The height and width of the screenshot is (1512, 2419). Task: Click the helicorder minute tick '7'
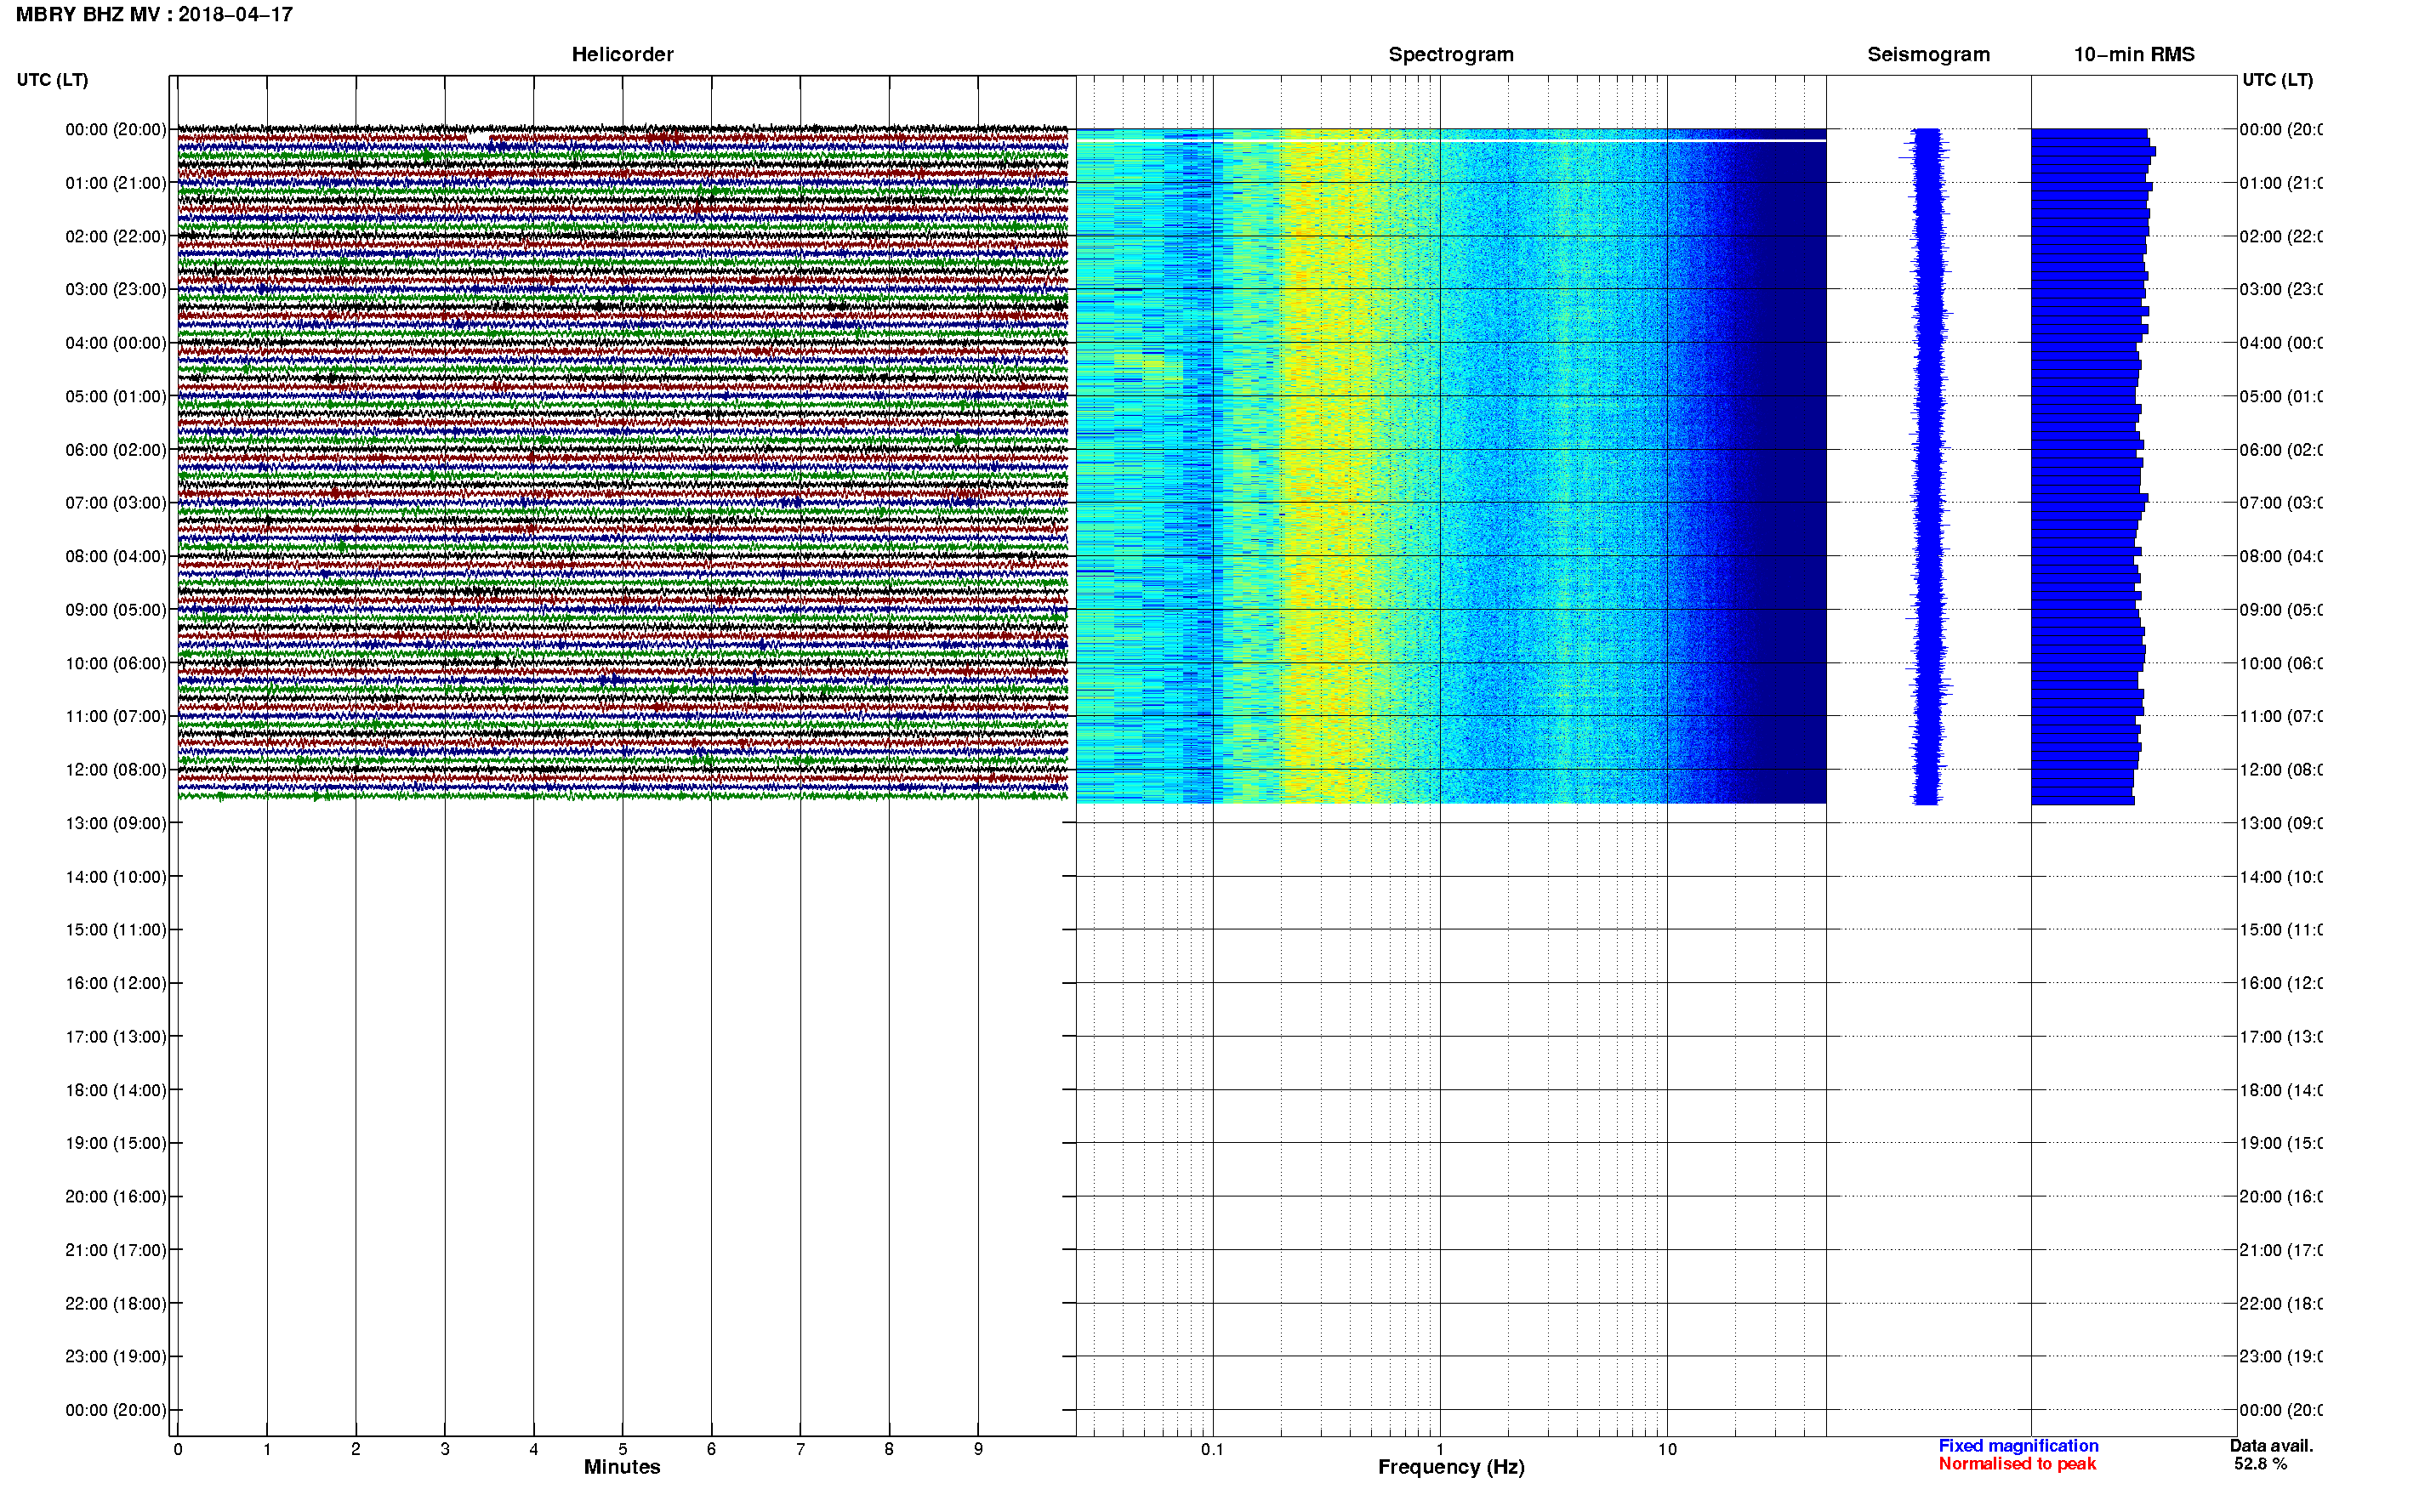coord(800,1450)
